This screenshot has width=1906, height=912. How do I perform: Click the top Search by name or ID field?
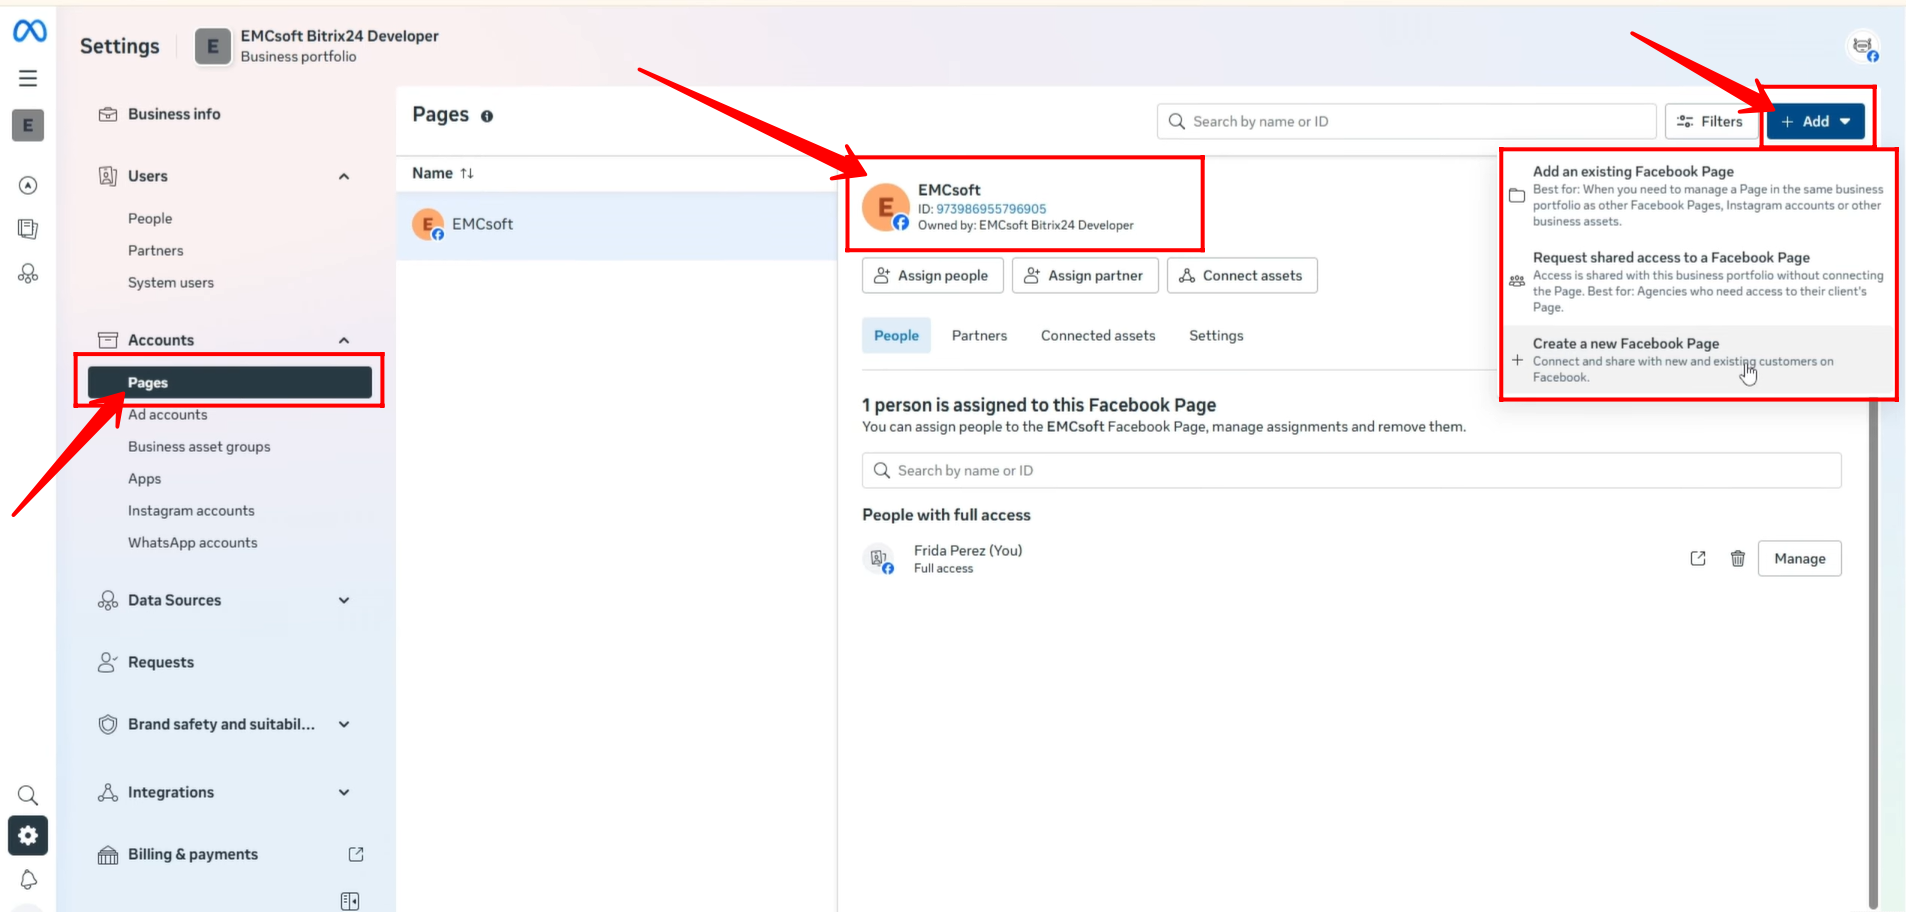(x=1410, y=122)
